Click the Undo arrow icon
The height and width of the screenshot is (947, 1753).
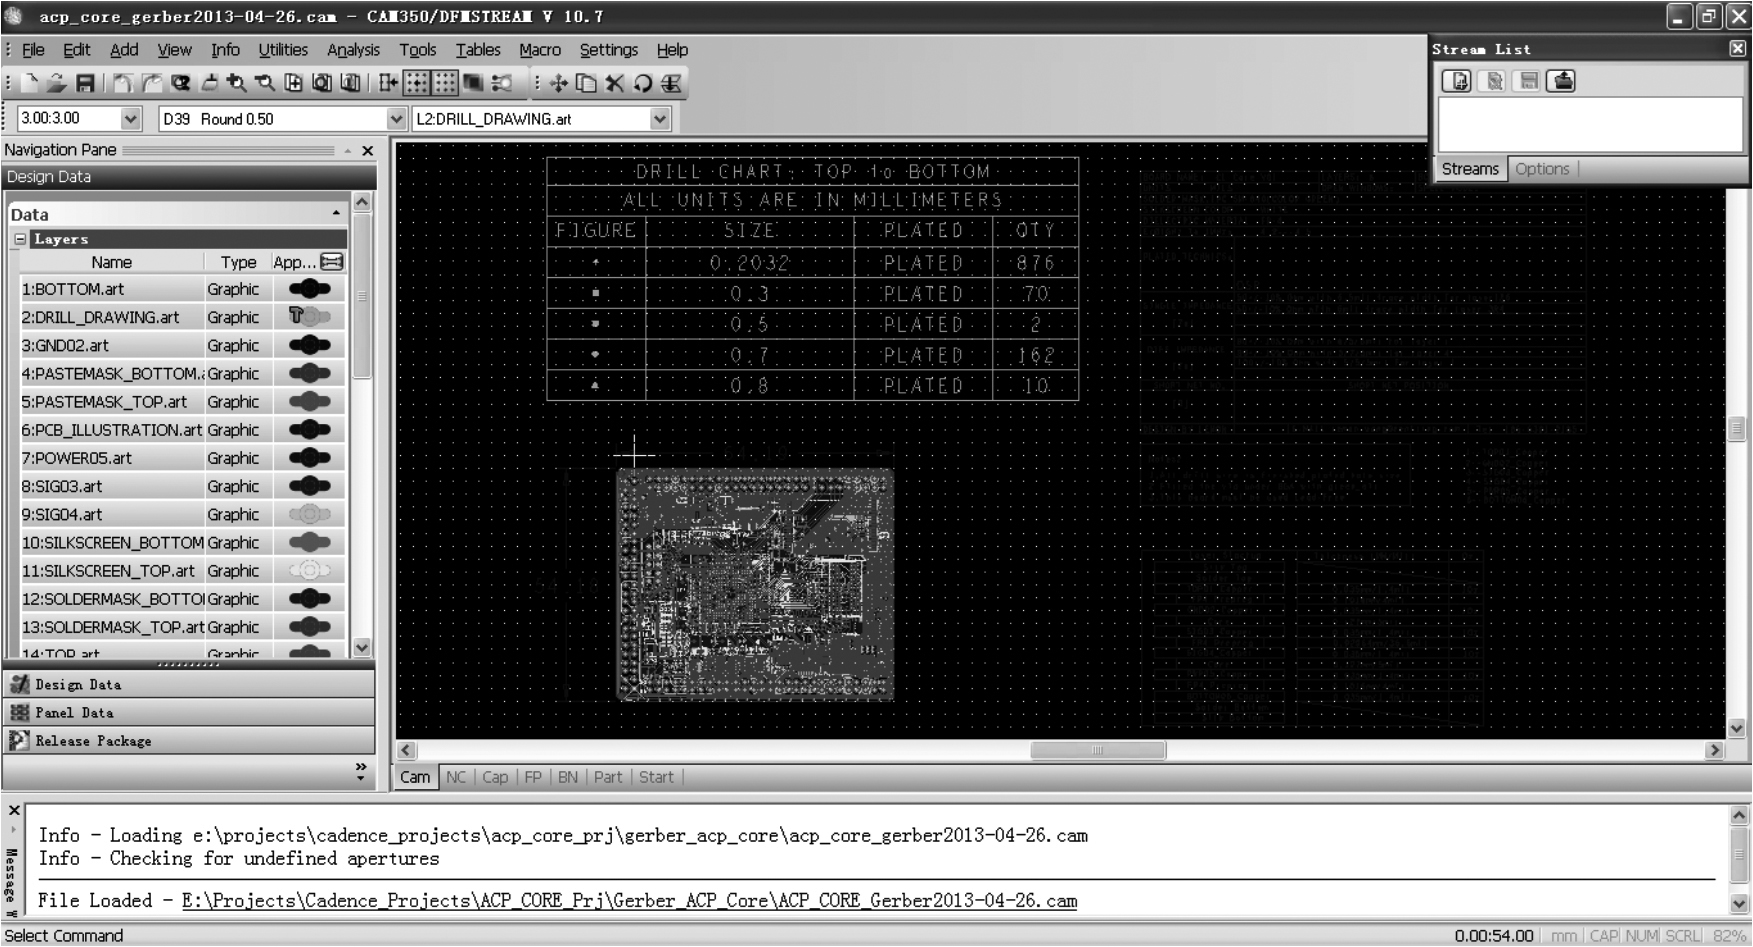[x=122, y=84]
